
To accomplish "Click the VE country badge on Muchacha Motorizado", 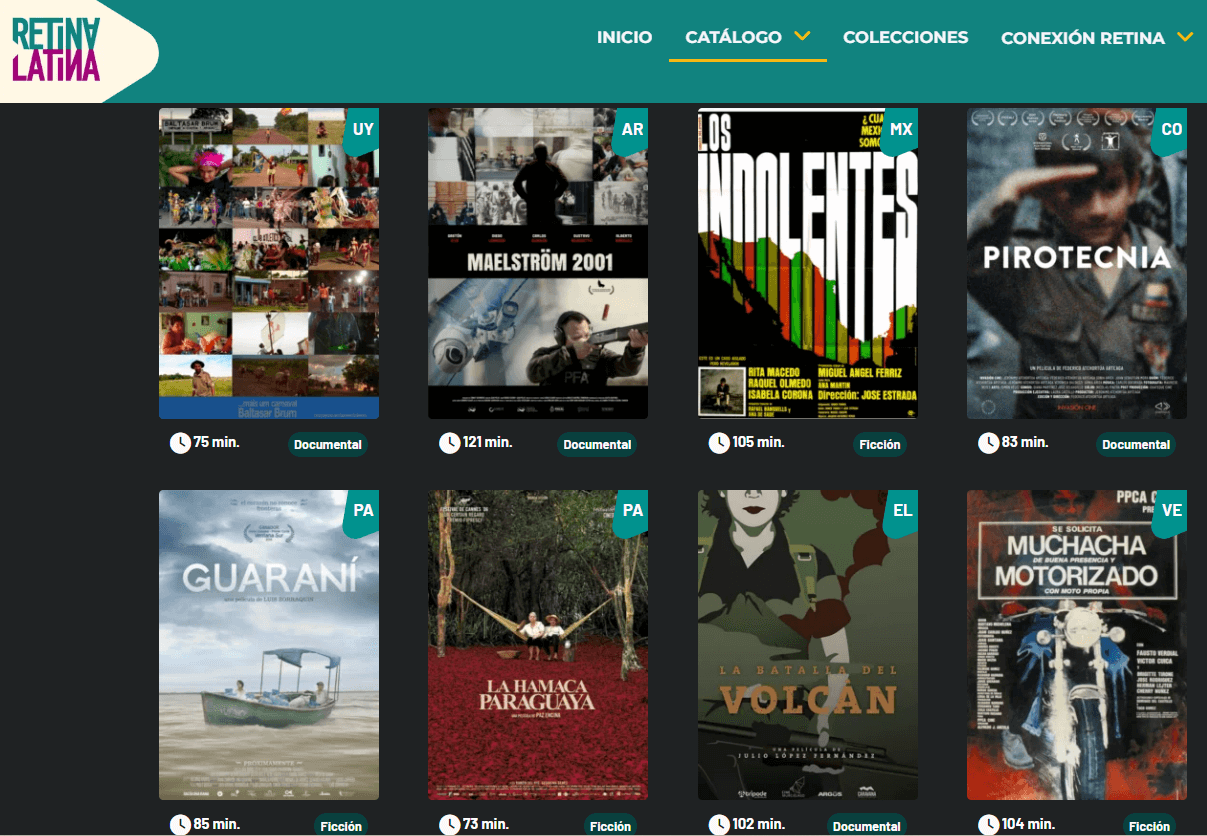I will pos(1171,511).
